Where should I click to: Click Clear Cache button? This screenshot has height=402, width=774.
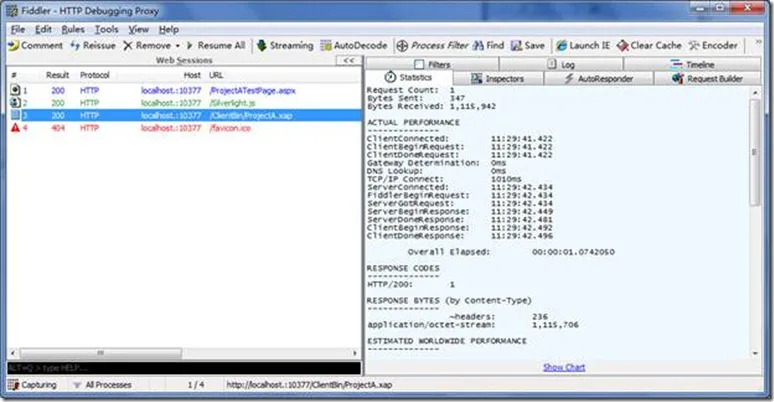(x=649, y=45)
